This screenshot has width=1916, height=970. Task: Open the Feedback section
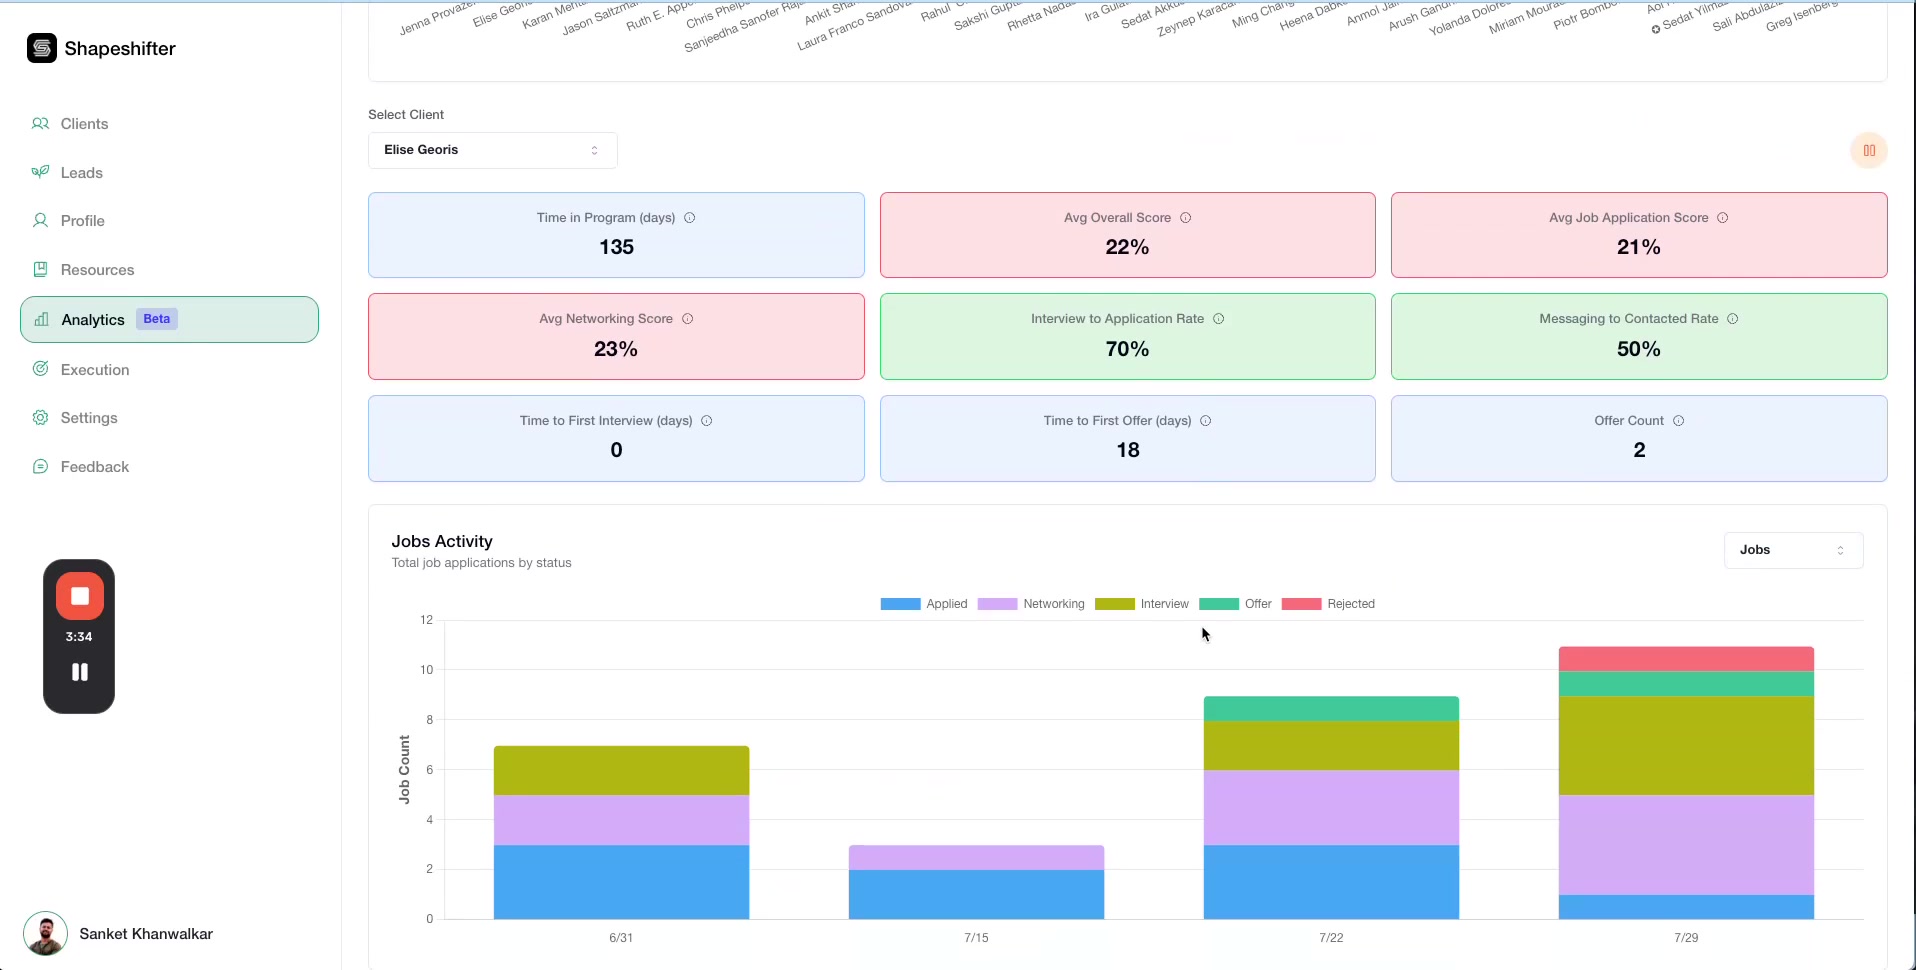[95, 467]
